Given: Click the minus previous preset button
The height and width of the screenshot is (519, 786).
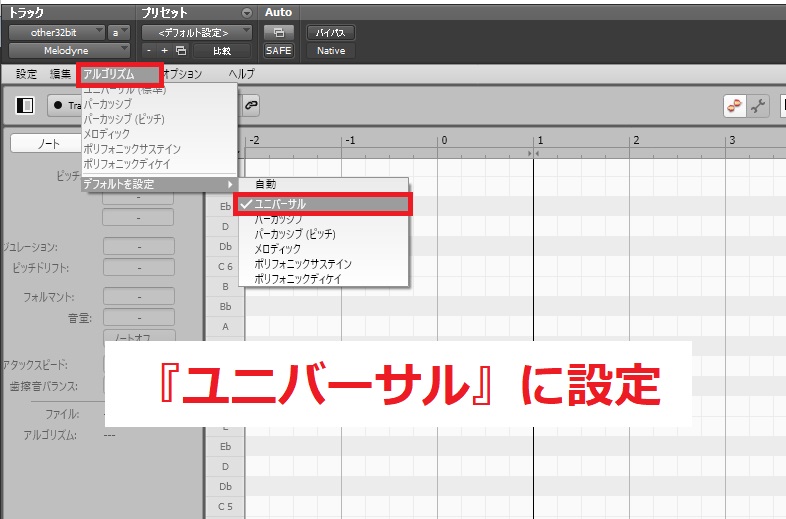Looking at the screenshot, I should pyautogui.click(x=149, y=50).
